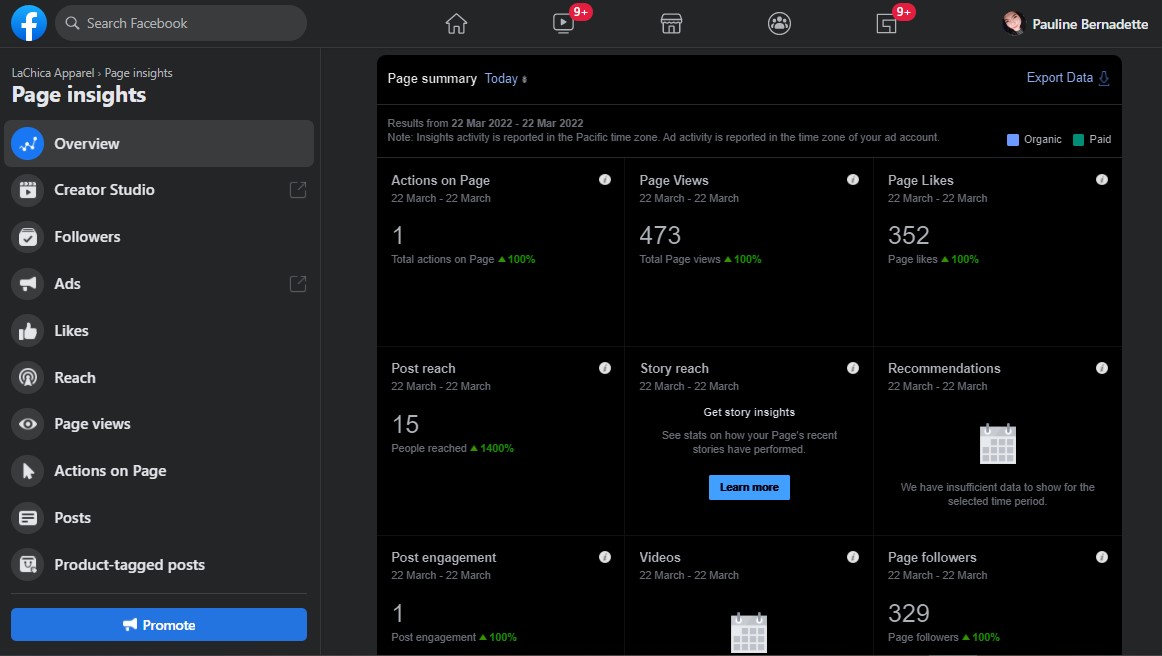Viewport: 1162px width, 656px height.
Task: Click the Post engagement card title
Action: click(443, 557)
